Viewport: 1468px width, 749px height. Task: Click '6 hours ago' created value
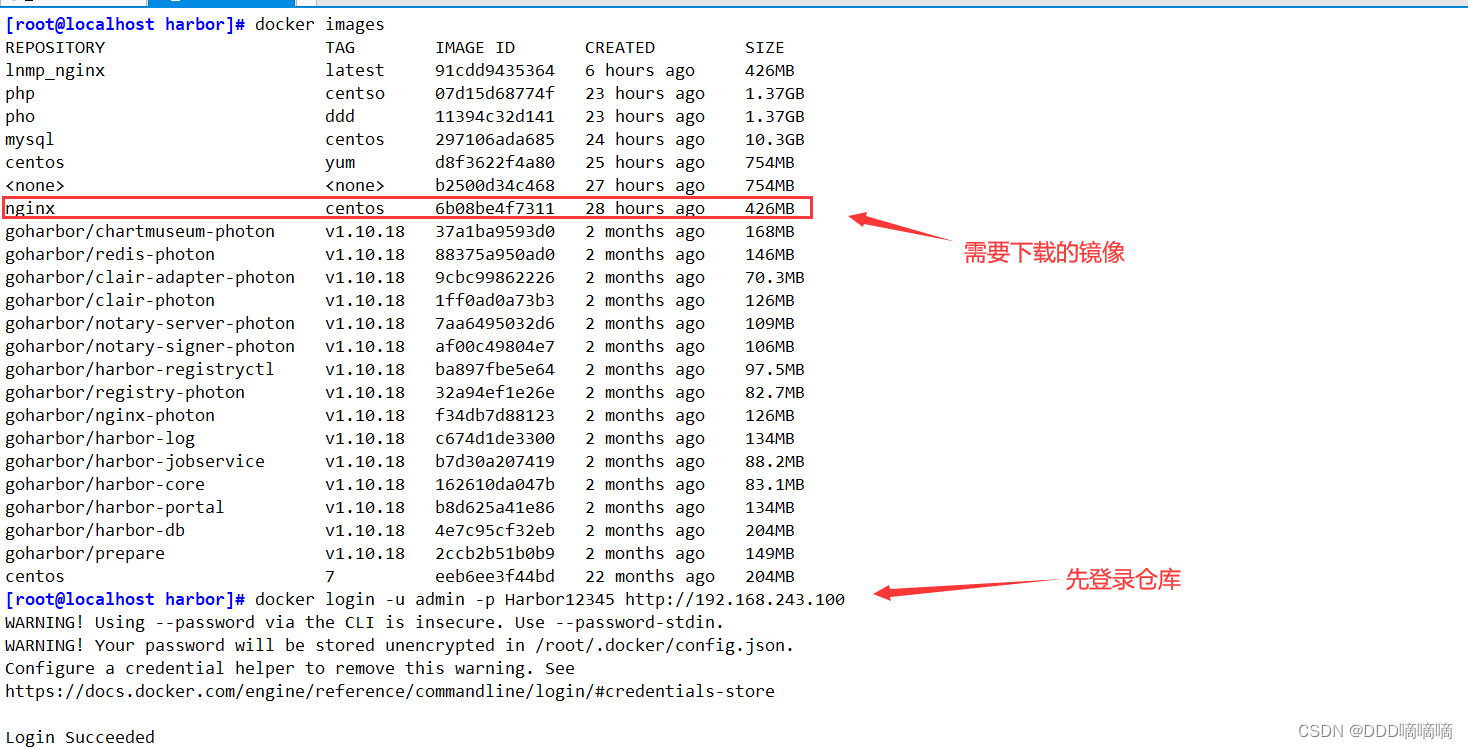pos(640,70)
